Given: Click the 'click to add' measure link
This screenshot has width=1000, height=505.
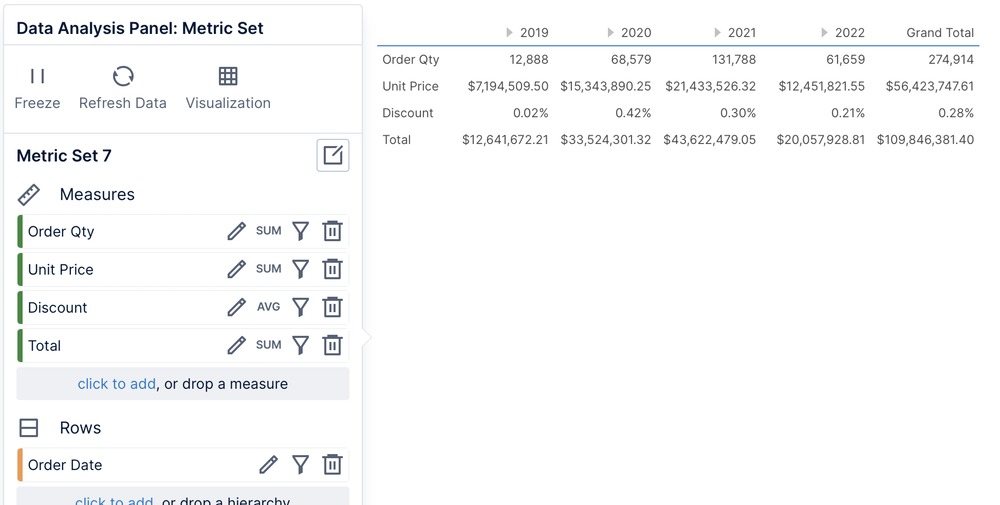Looking at the screenshot, I should point(117,384).
